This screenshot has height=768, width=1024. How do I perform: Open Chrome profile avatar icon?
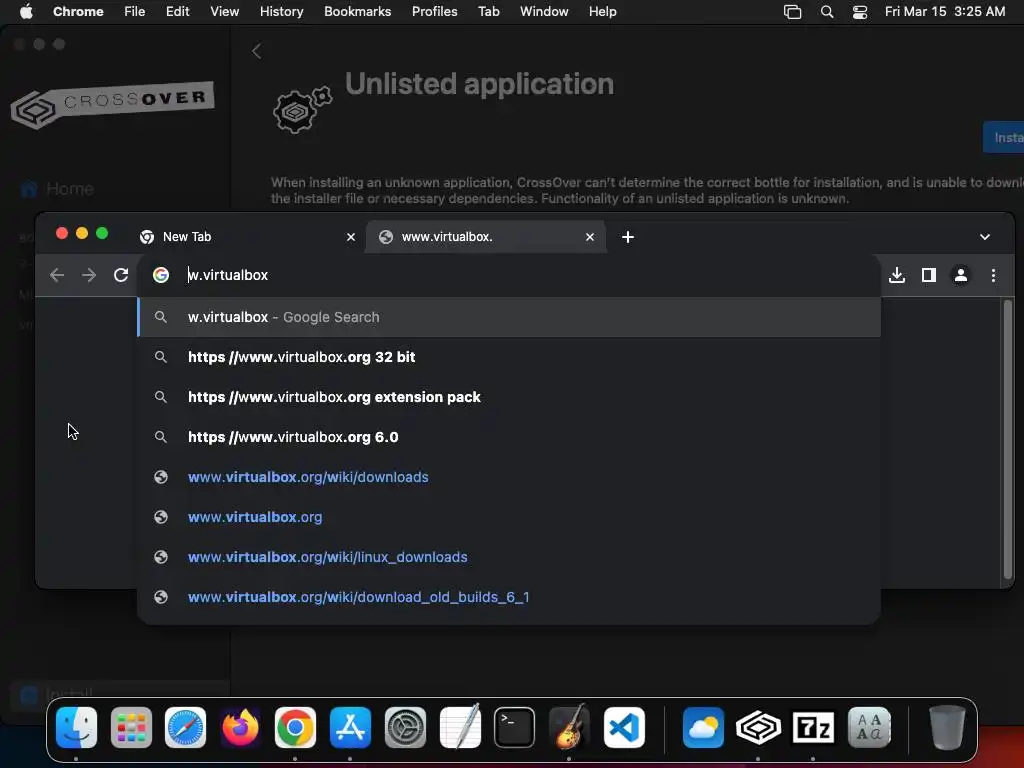tap(961, 275)
